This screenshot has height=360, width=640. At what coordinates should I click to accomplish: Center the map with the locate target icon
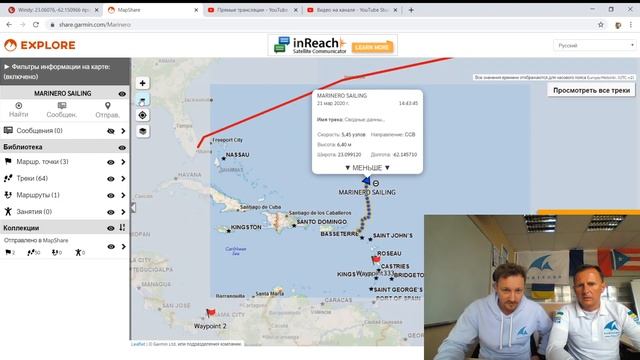(x=142, y=115)
